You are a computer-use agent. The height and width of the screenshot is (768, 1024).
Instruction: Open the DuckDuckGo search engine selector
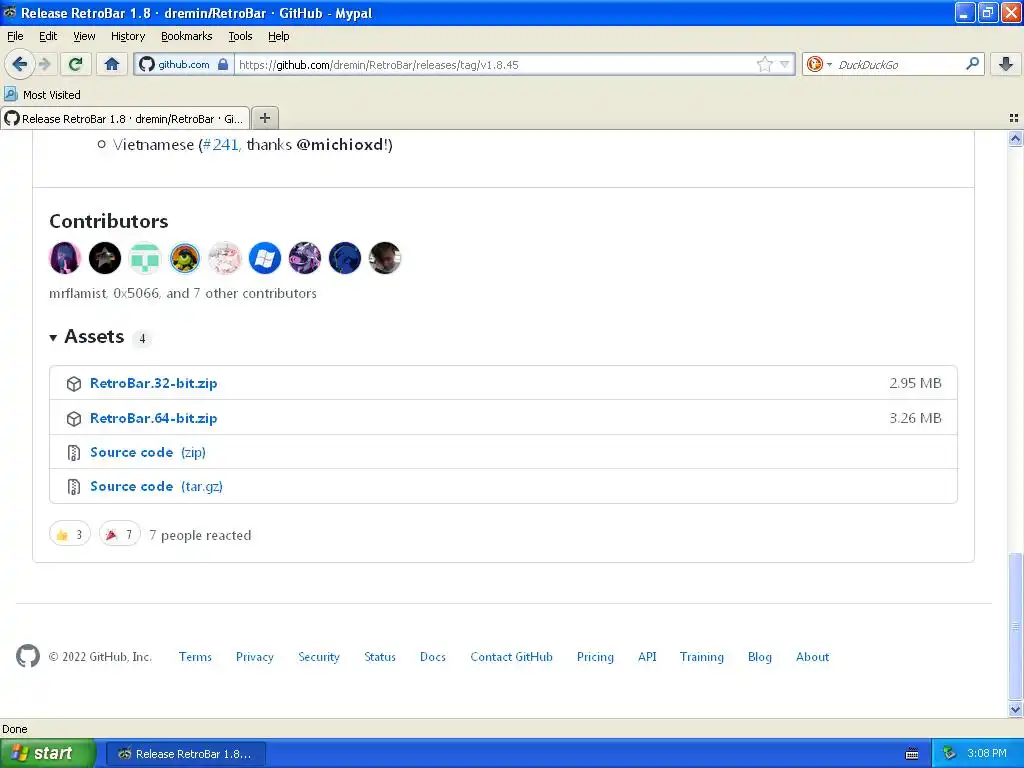coord(819,64)
